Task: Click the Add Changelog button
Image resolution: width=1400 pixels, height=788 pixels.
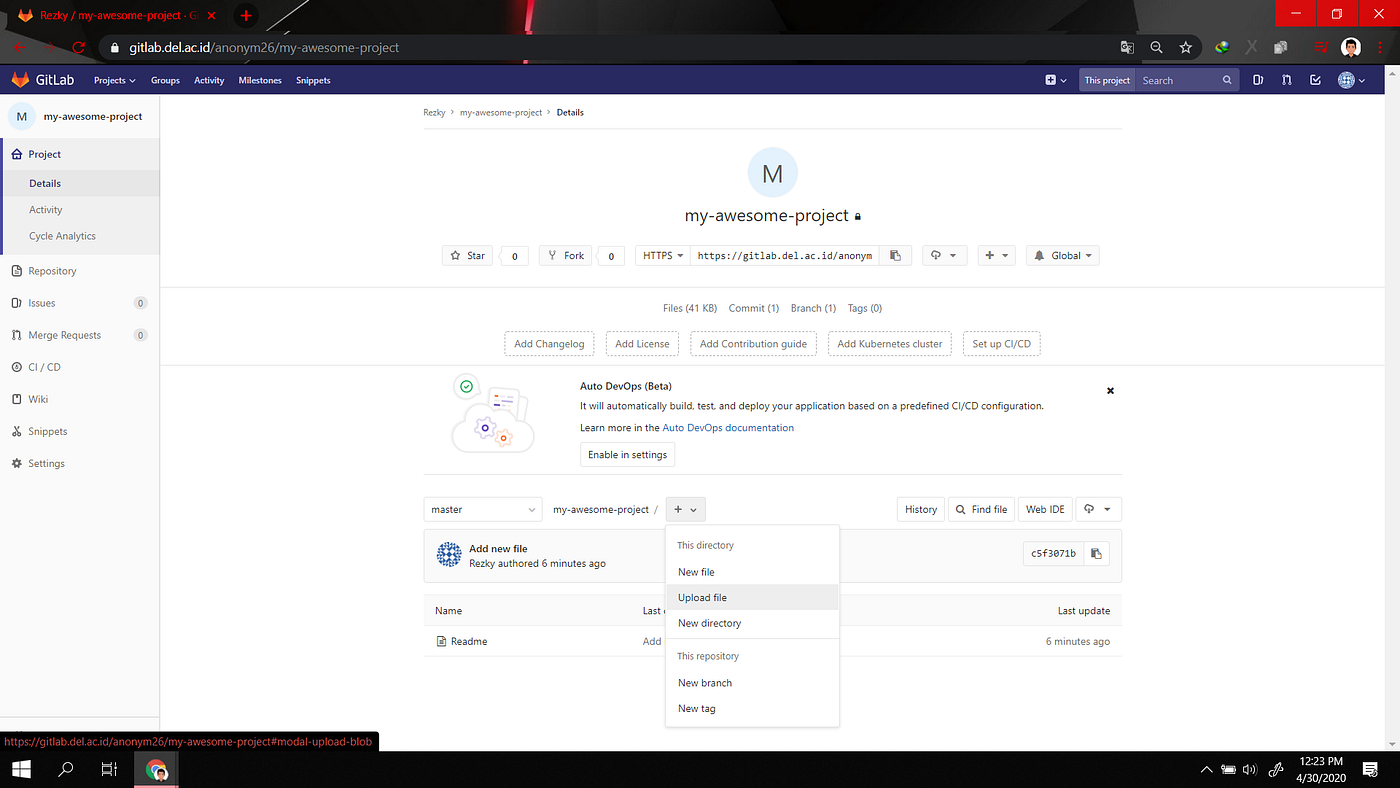Action: 549,344
